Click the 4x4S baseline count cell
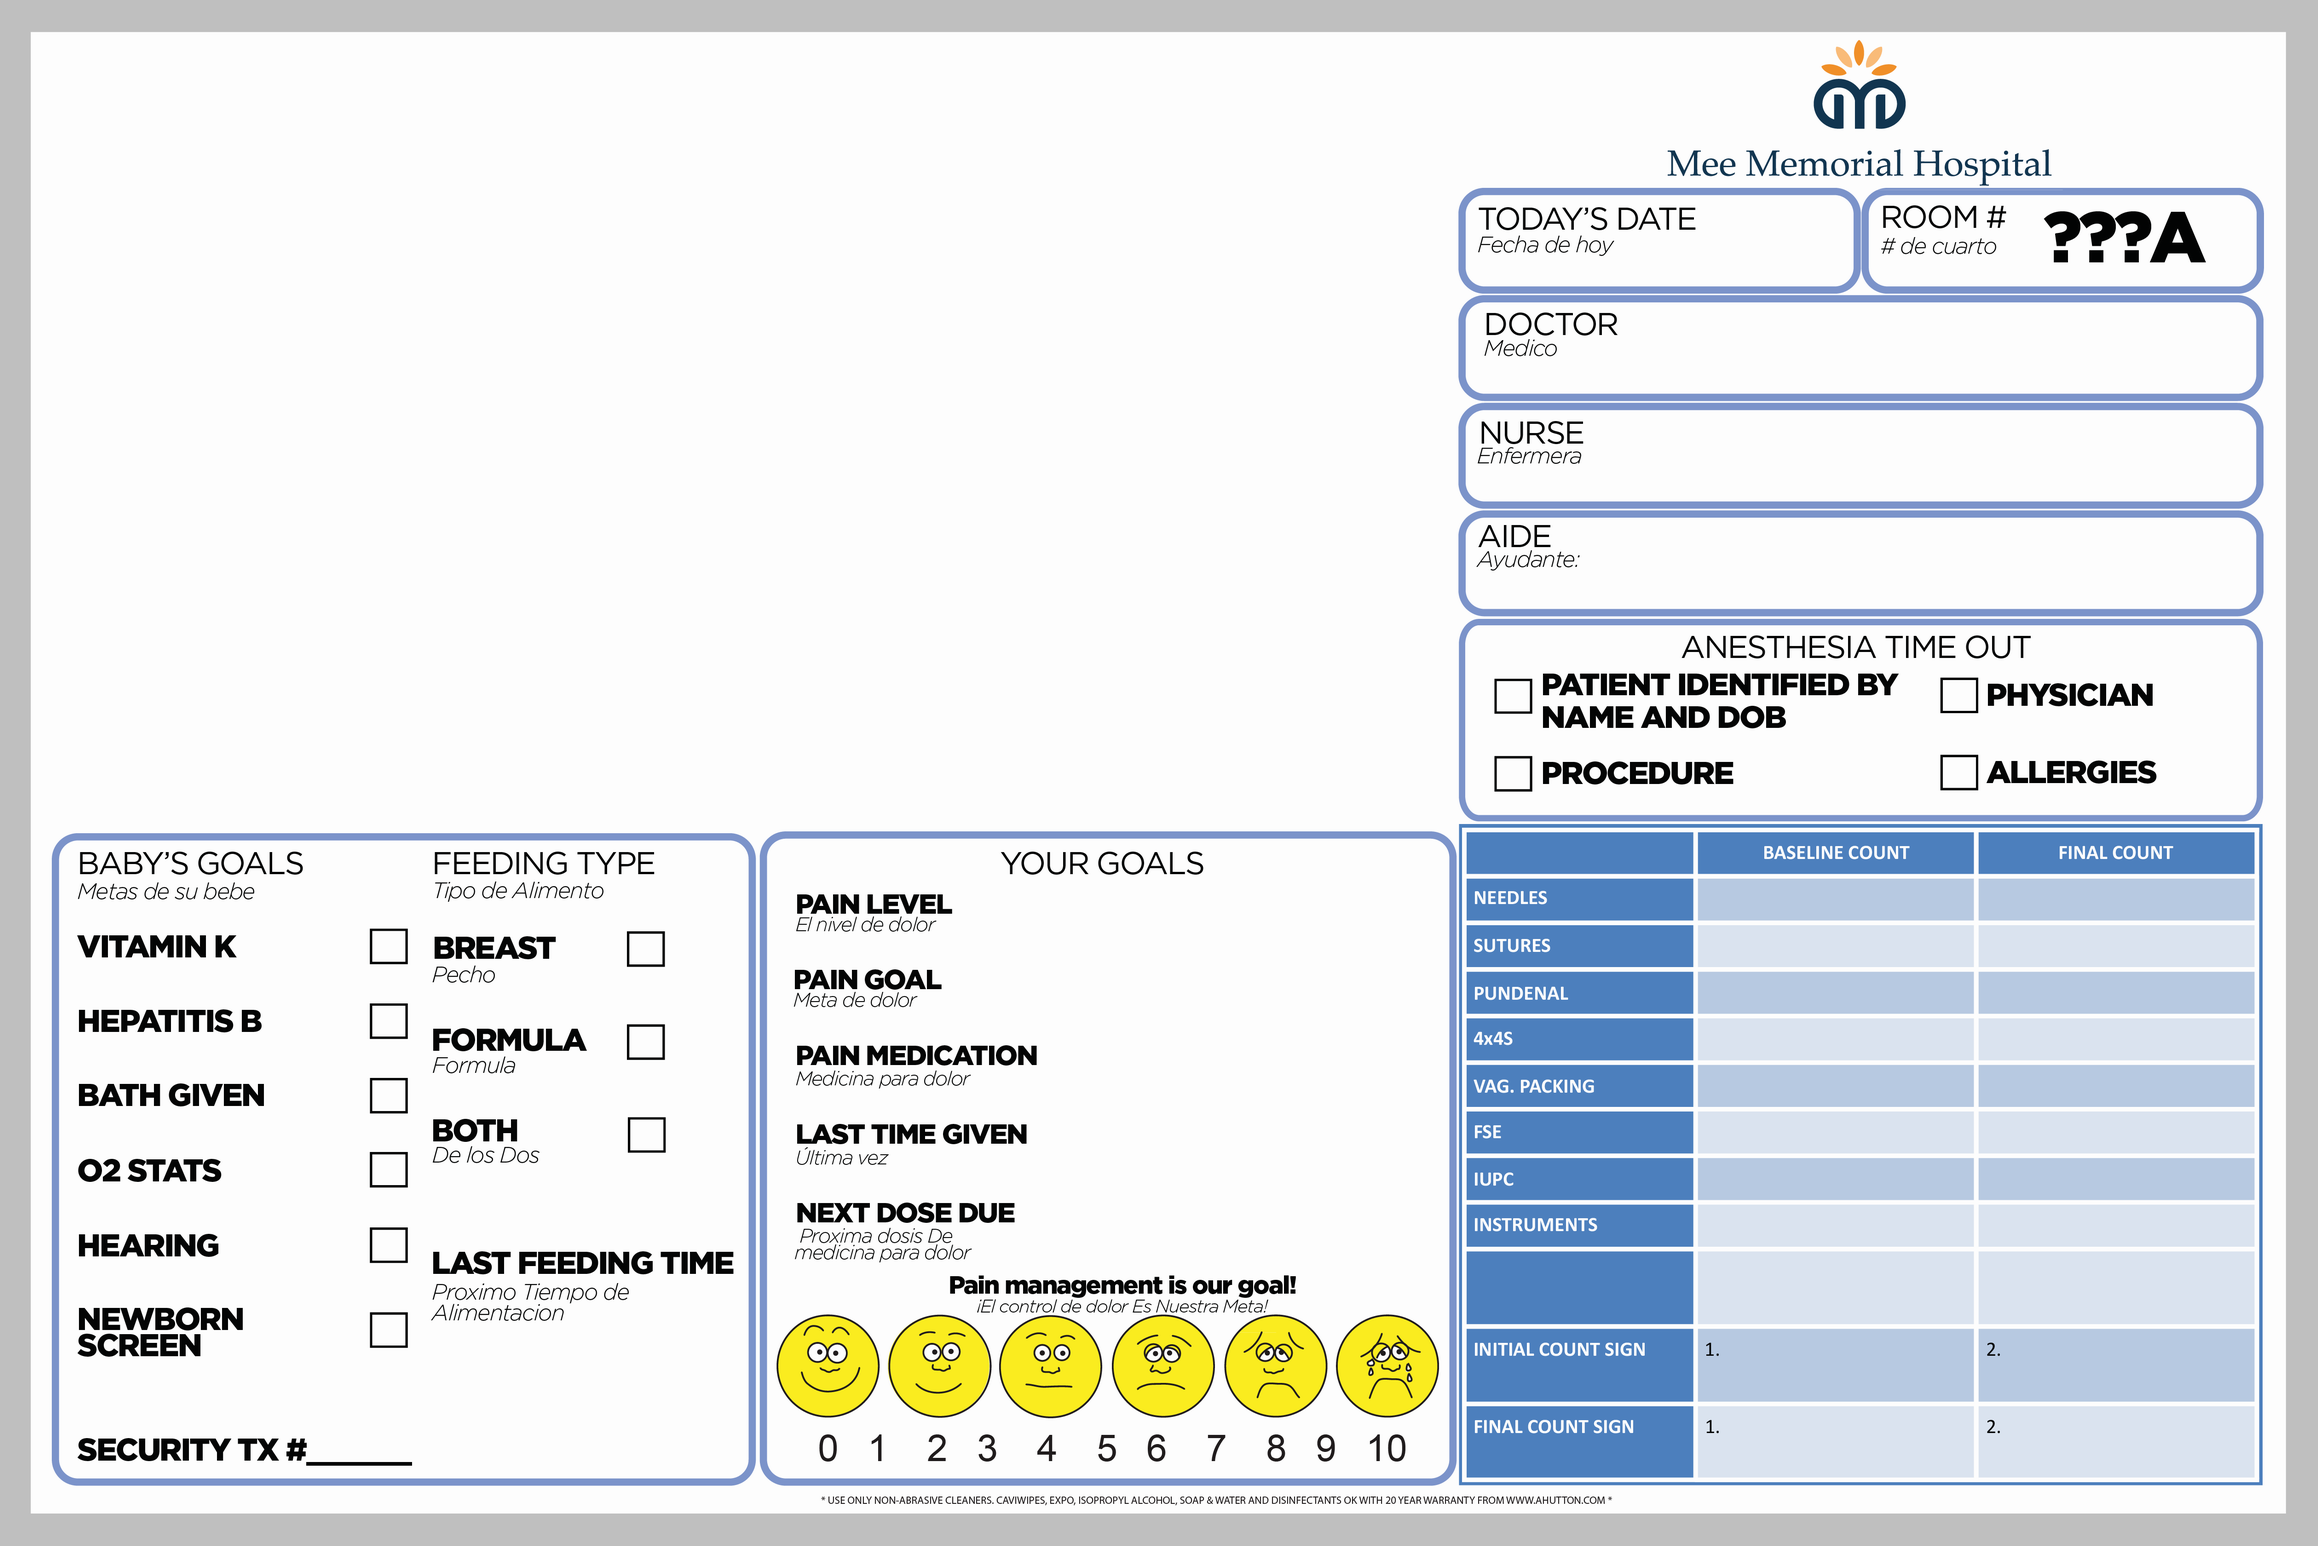 [1835, 1039]
